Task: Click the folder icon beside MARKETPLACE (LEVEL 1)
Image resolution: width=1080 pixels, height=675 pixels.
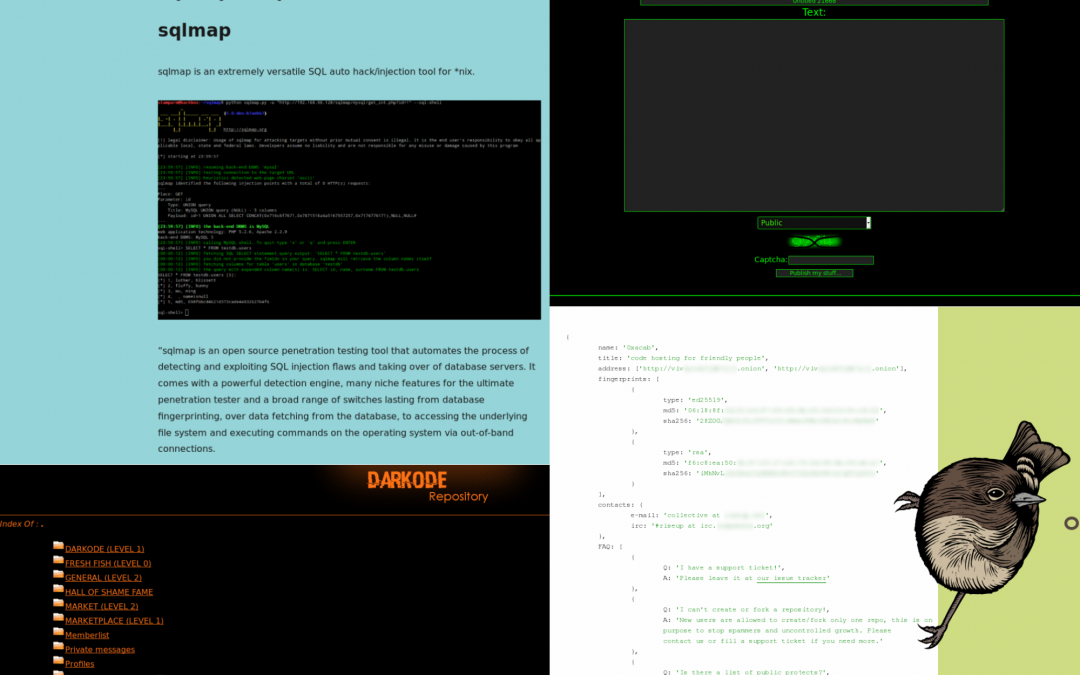Action: click(x=59, y=619)
